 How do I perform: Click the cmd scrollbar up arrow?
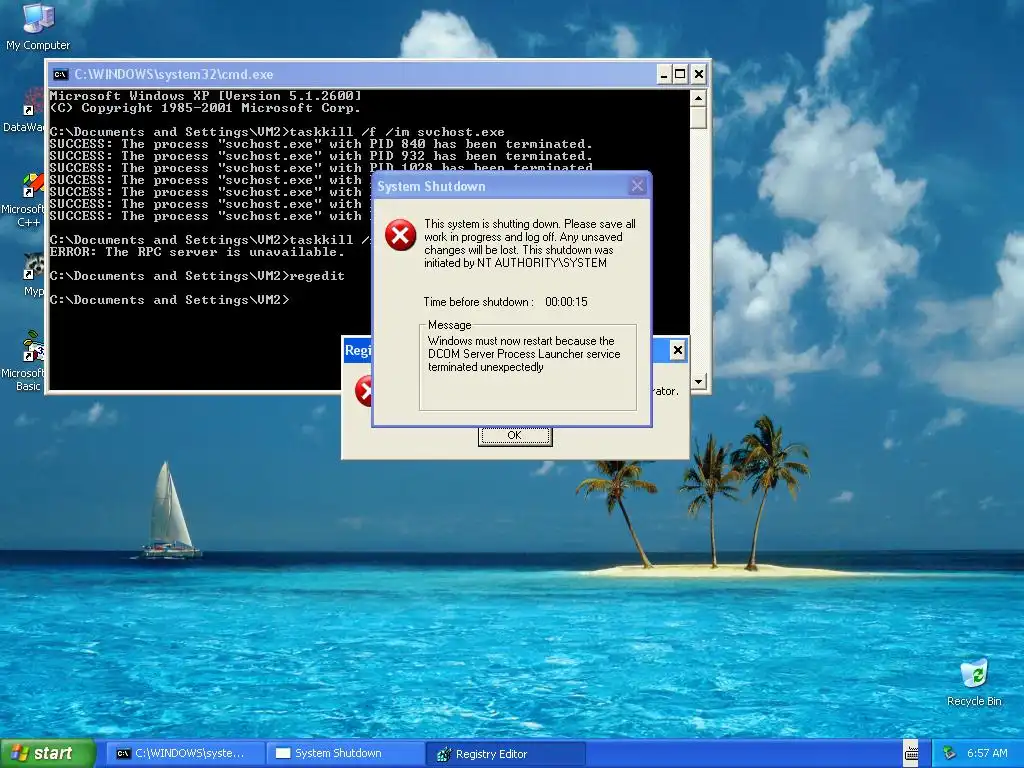click(x=698, y=99)
